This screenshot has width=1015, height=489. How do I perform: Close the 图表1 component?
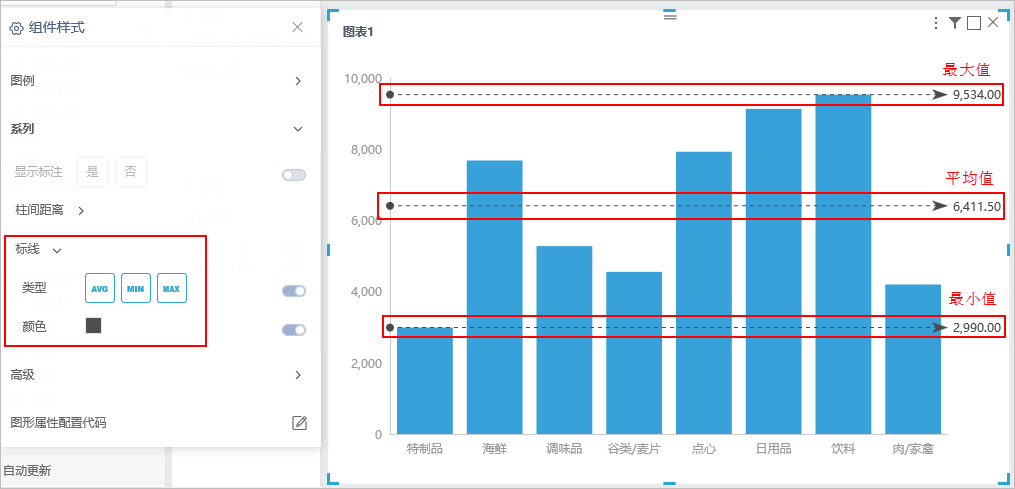click(993, 23)
